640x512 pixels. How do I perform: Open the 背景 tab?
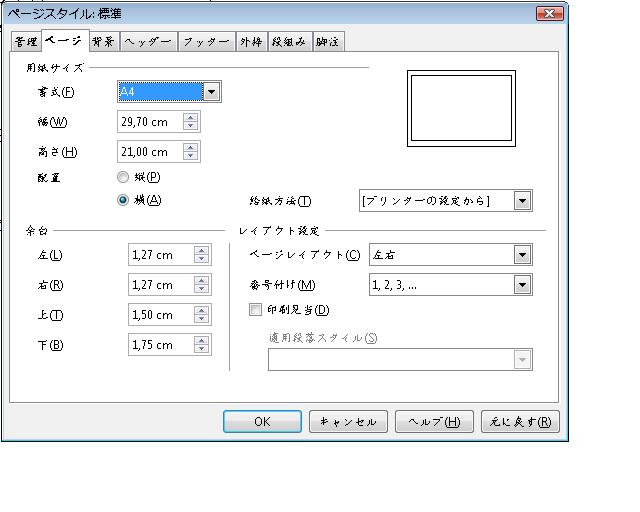tap(102, 42)
